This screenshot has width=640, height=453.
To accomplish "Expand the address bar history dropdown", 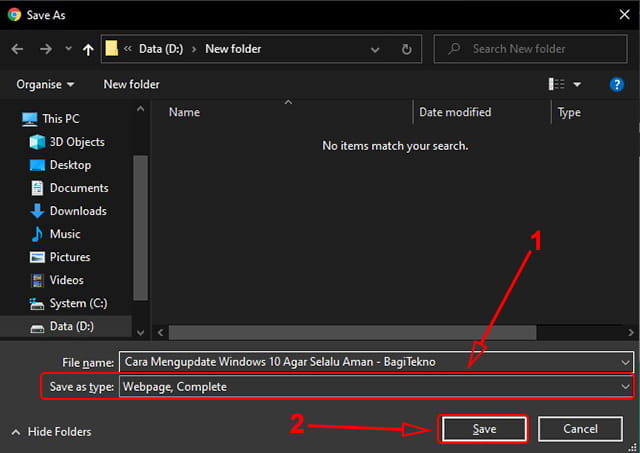I will 375,50.
